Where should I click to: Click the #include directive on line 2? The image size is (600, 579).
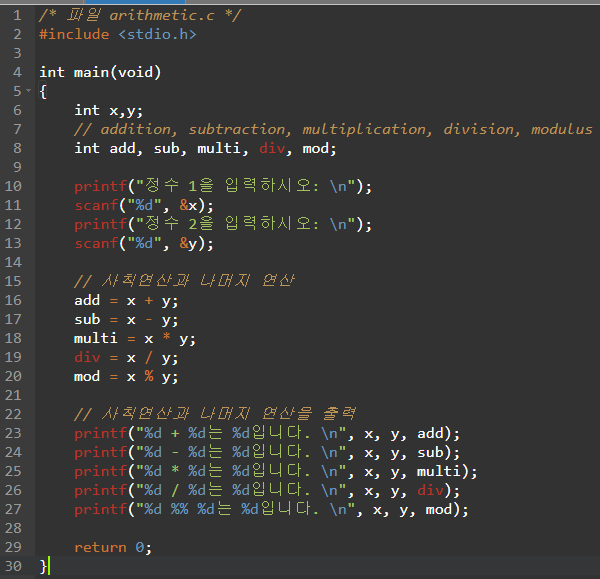click(x=74, y=34)
